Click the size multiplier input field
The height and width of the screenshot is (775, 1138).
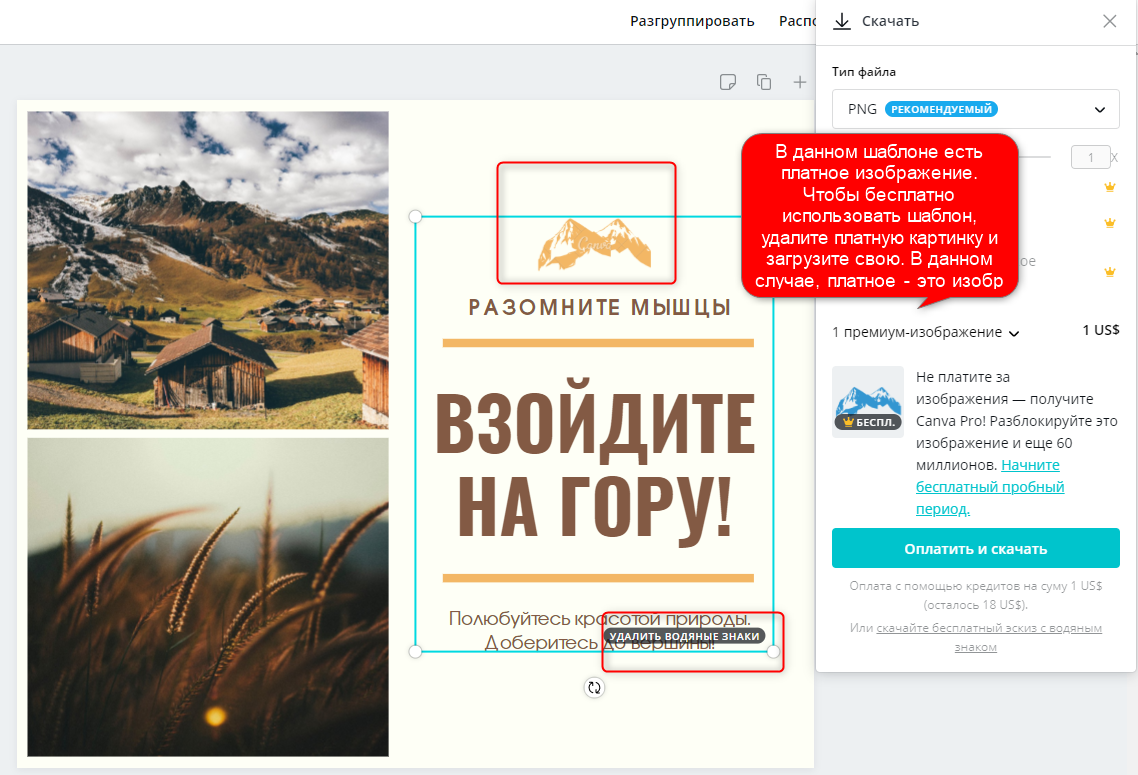tap(1089, 157)
